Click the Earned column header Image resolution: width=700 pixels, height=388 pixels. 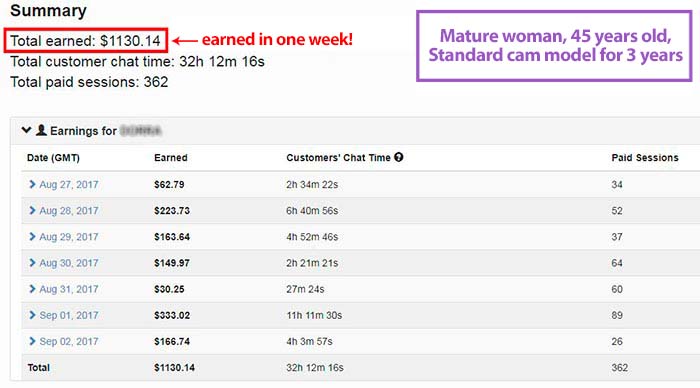pyautogui.click(x=171, y=158)
